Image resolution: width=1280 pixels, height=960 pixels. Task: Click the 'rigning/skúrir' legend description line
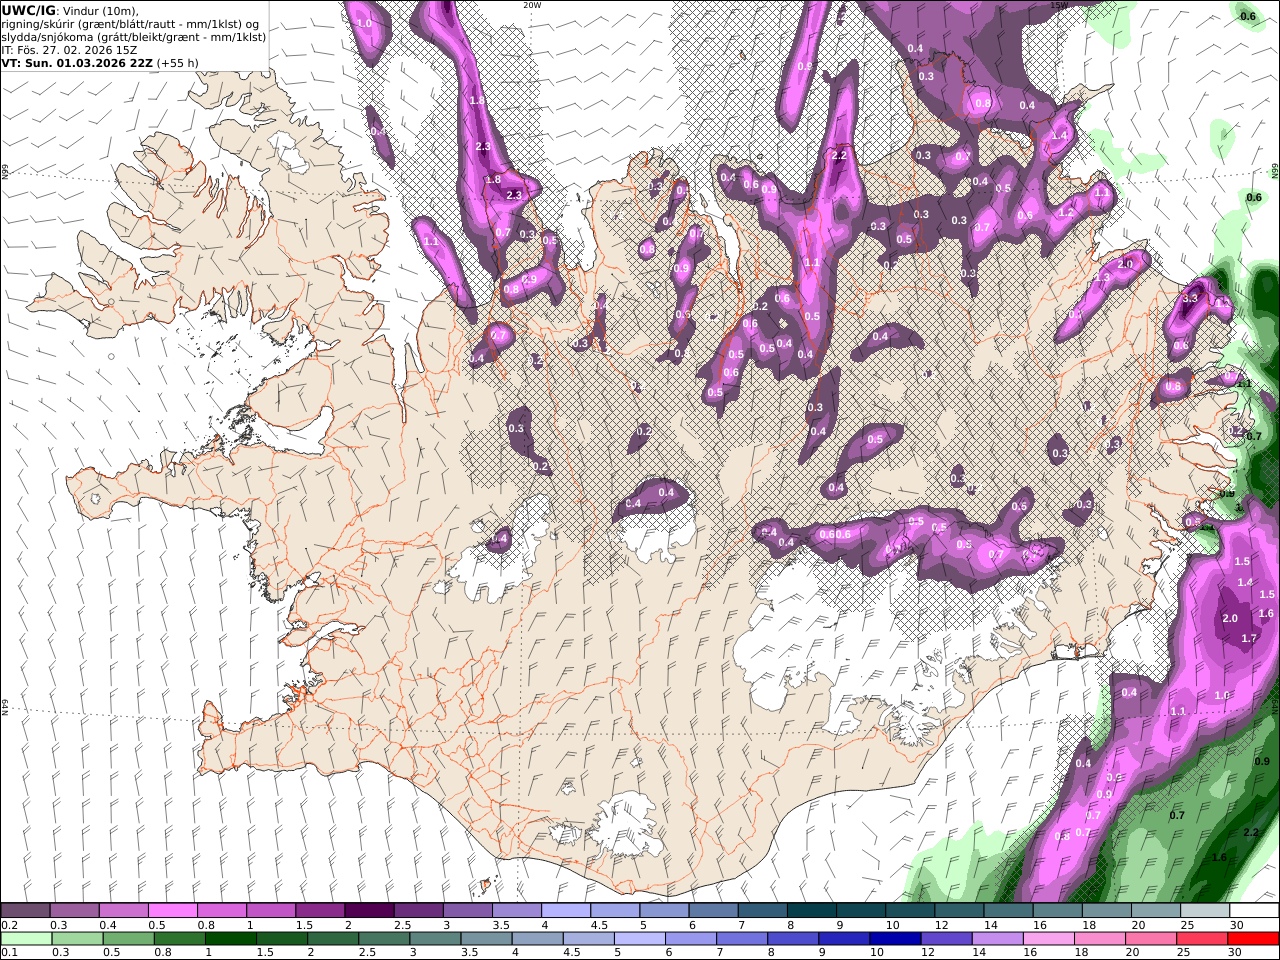click(129, 24)
